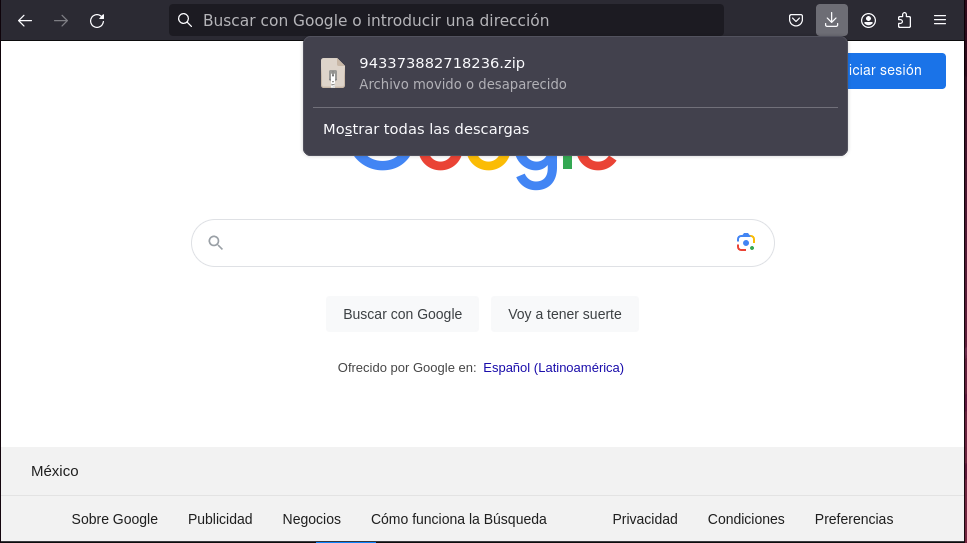Switch language to Español (Latinoamérica)
The height and width of the screenshot is (543, 967).
pyautogui.click(x=553, y=368)
